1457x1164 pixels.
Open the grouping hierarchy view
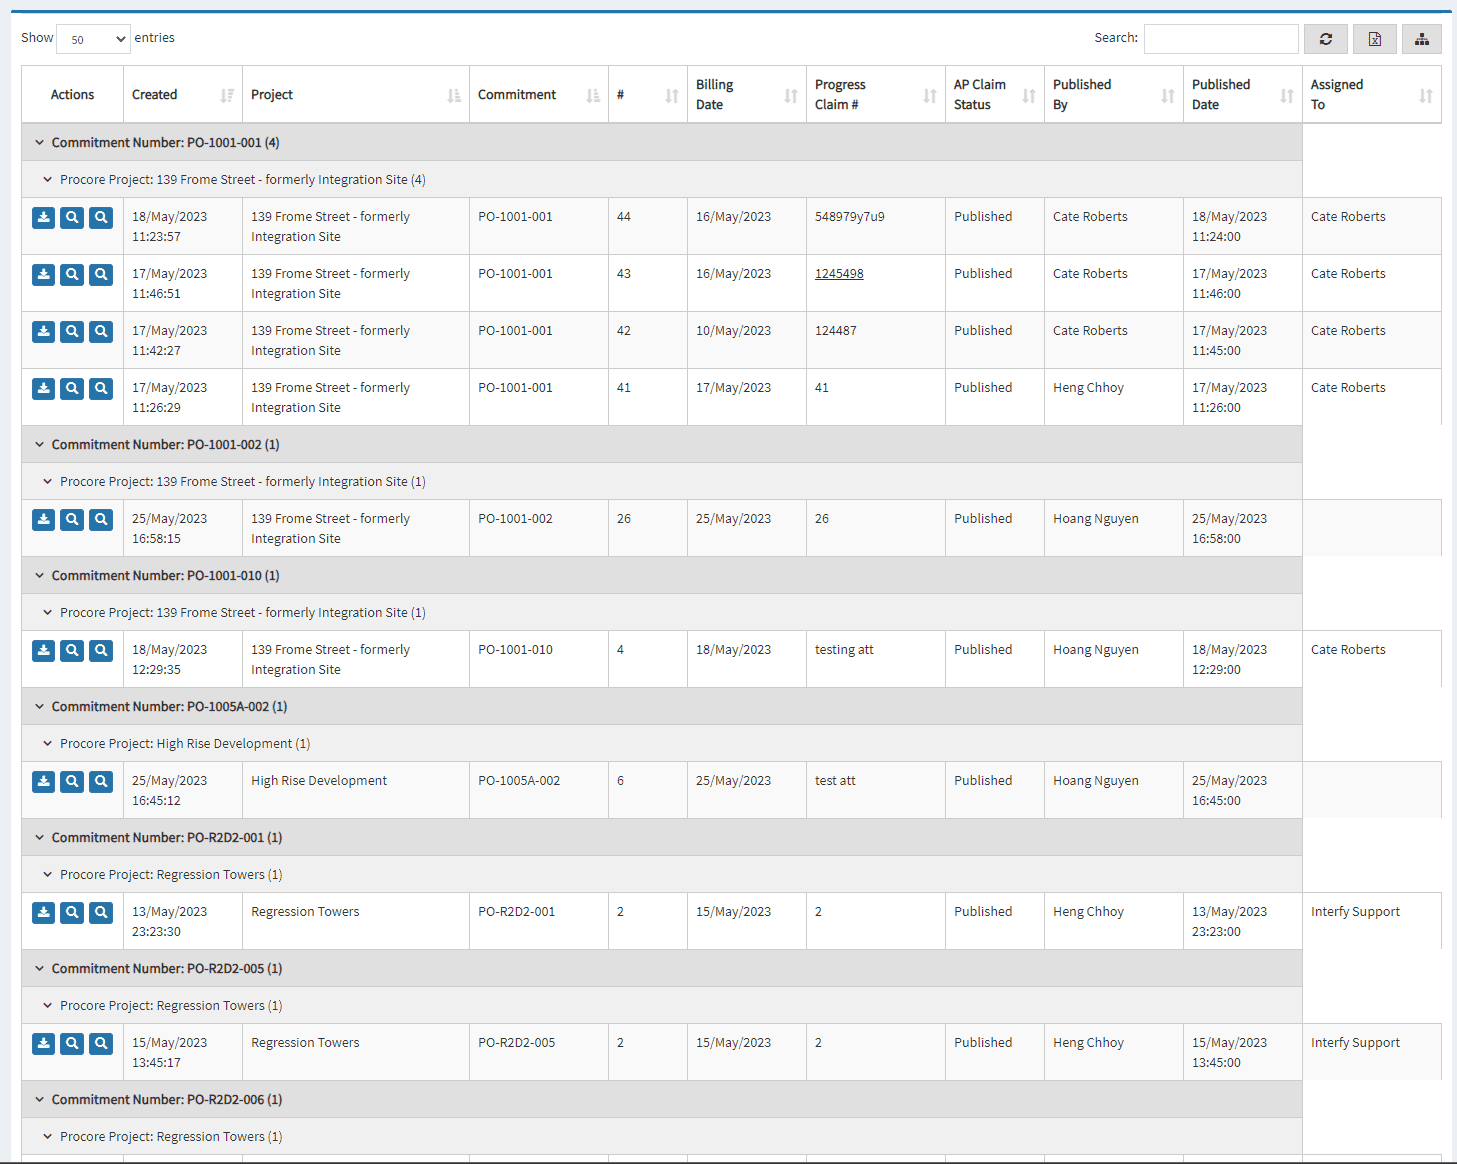1421,38
